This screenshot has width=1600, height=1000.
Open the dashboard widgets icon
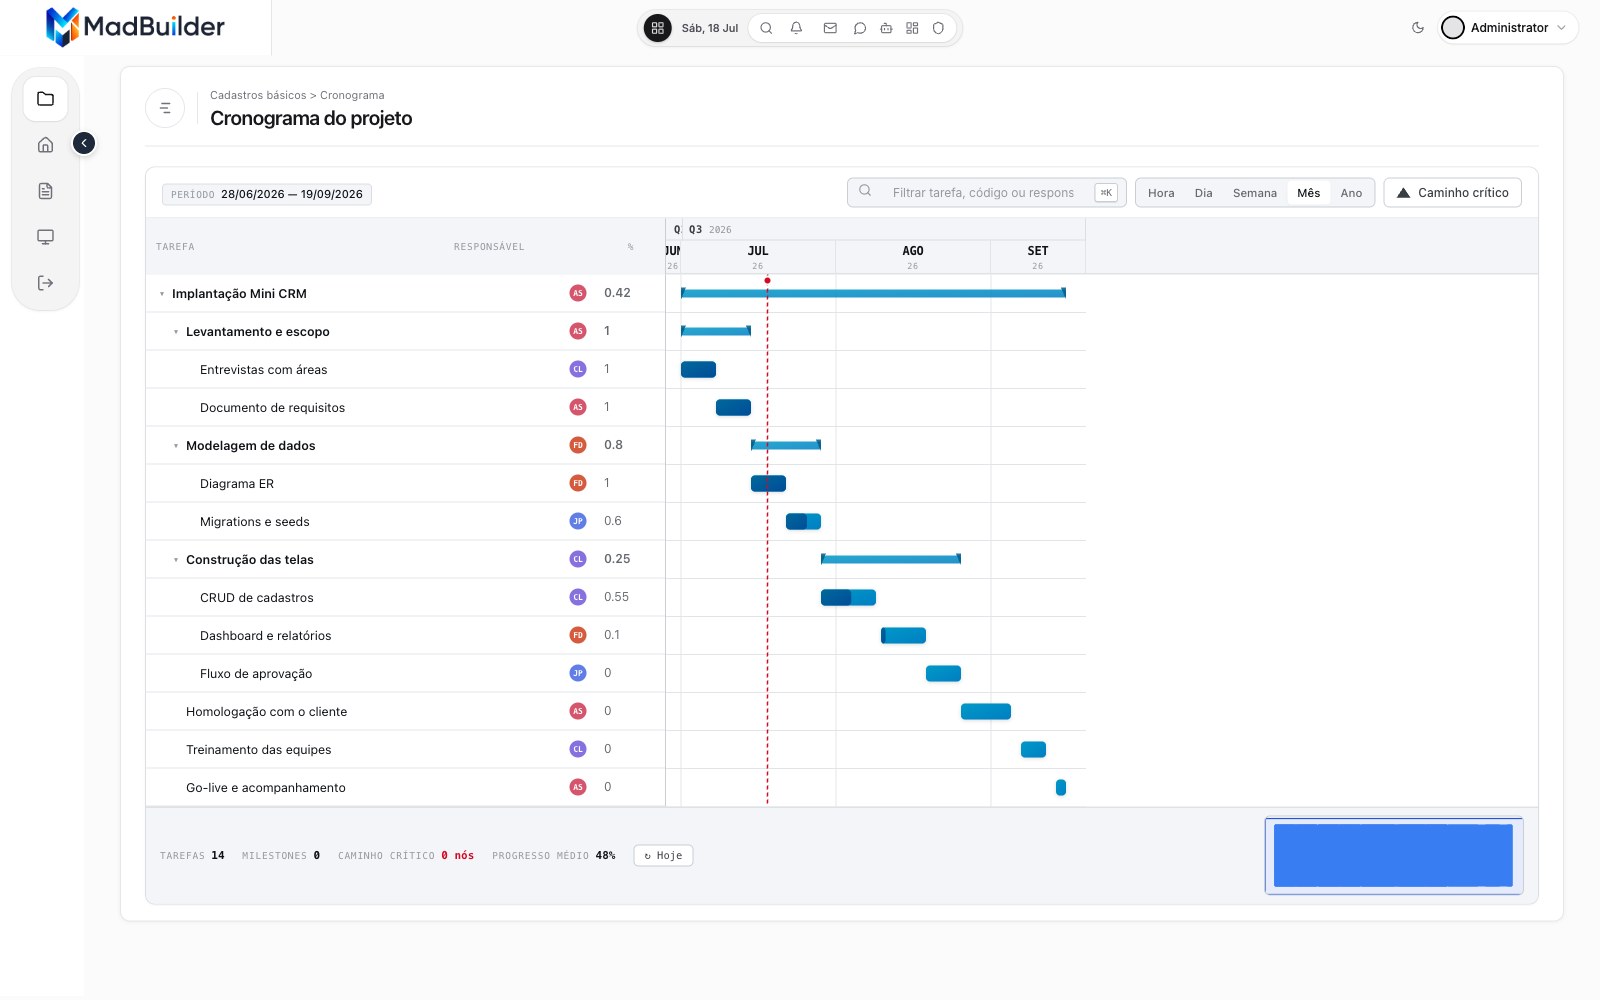tap(912, 28)
